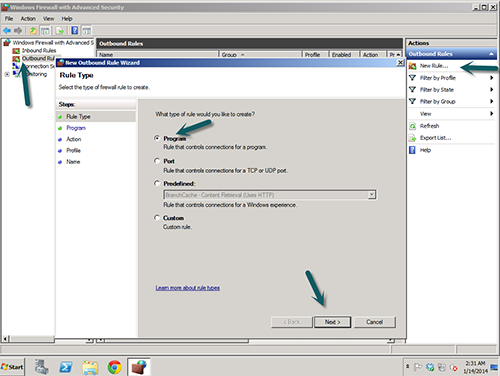
Task: Click the Next button
Action: (332, 322)
